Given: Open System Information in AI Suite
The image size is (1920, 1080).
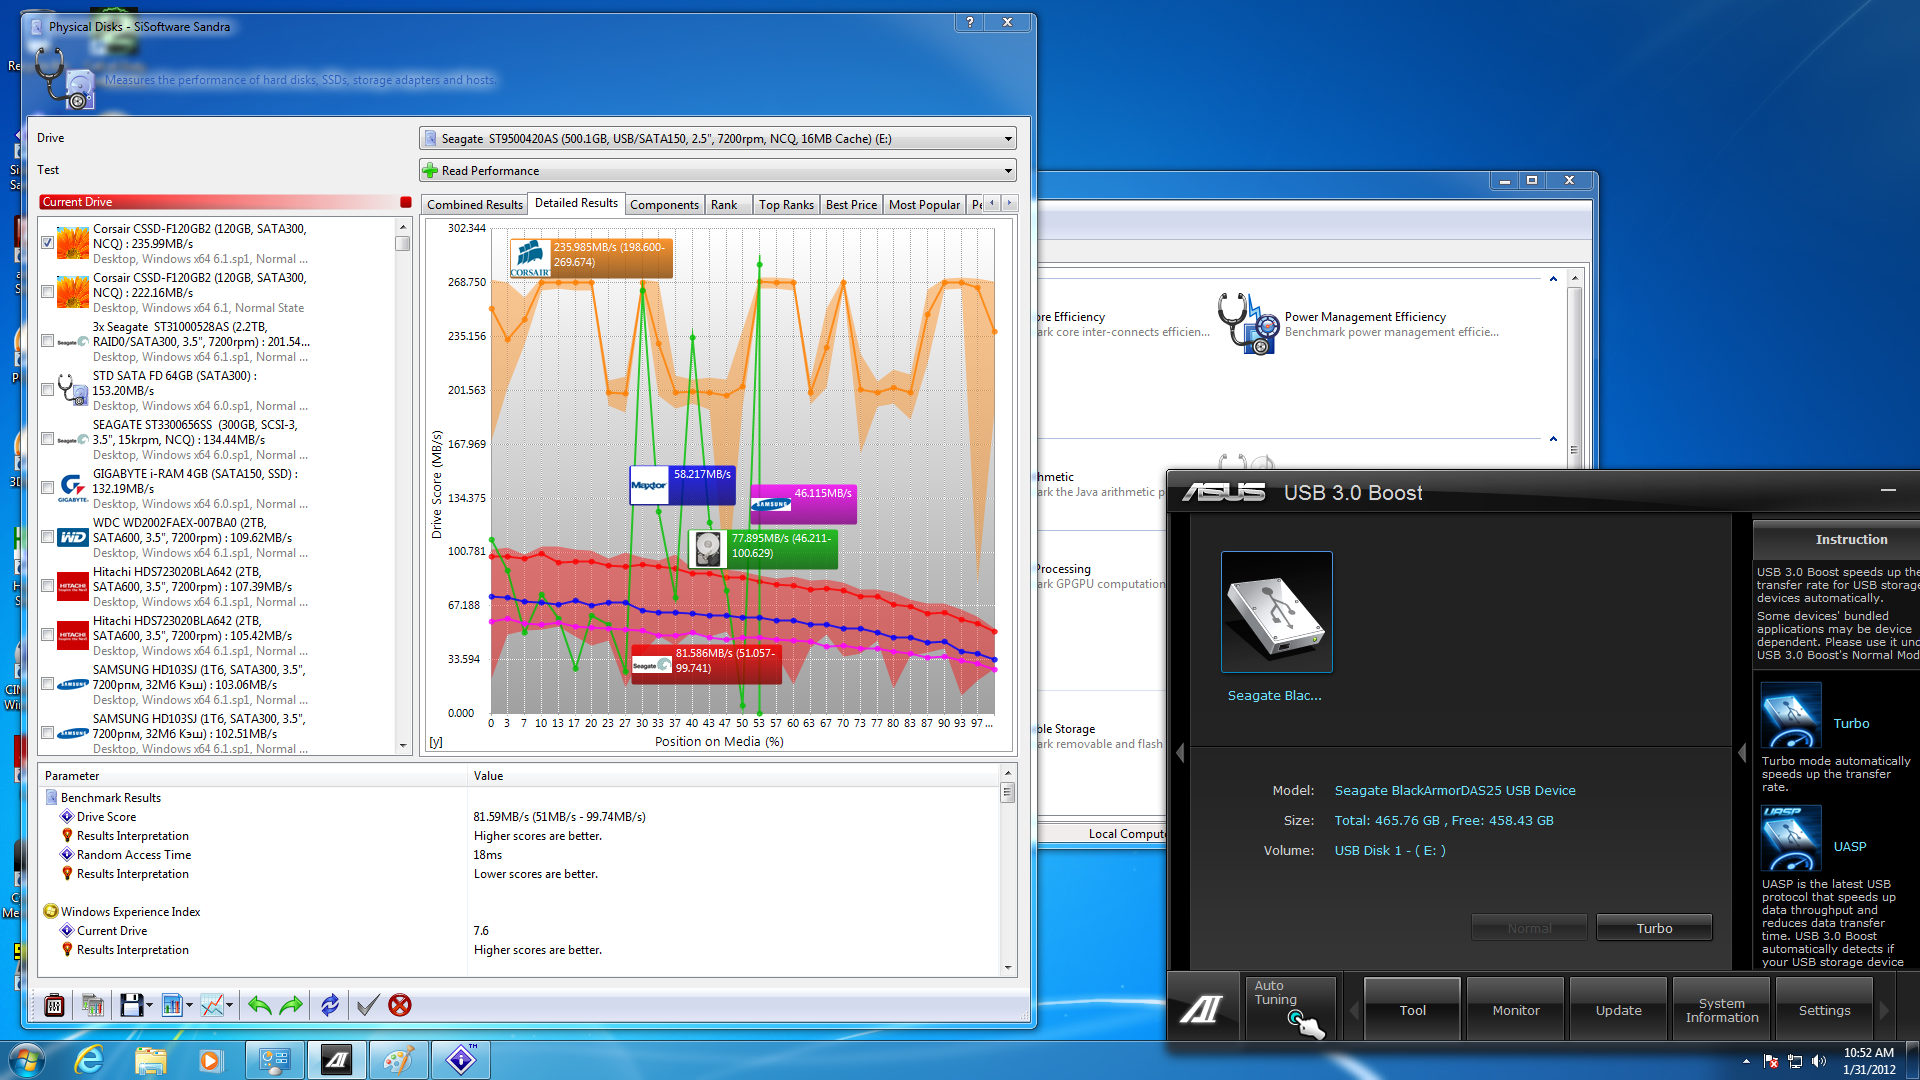Looking at the screenshot, I should tap(1722, 1010).
